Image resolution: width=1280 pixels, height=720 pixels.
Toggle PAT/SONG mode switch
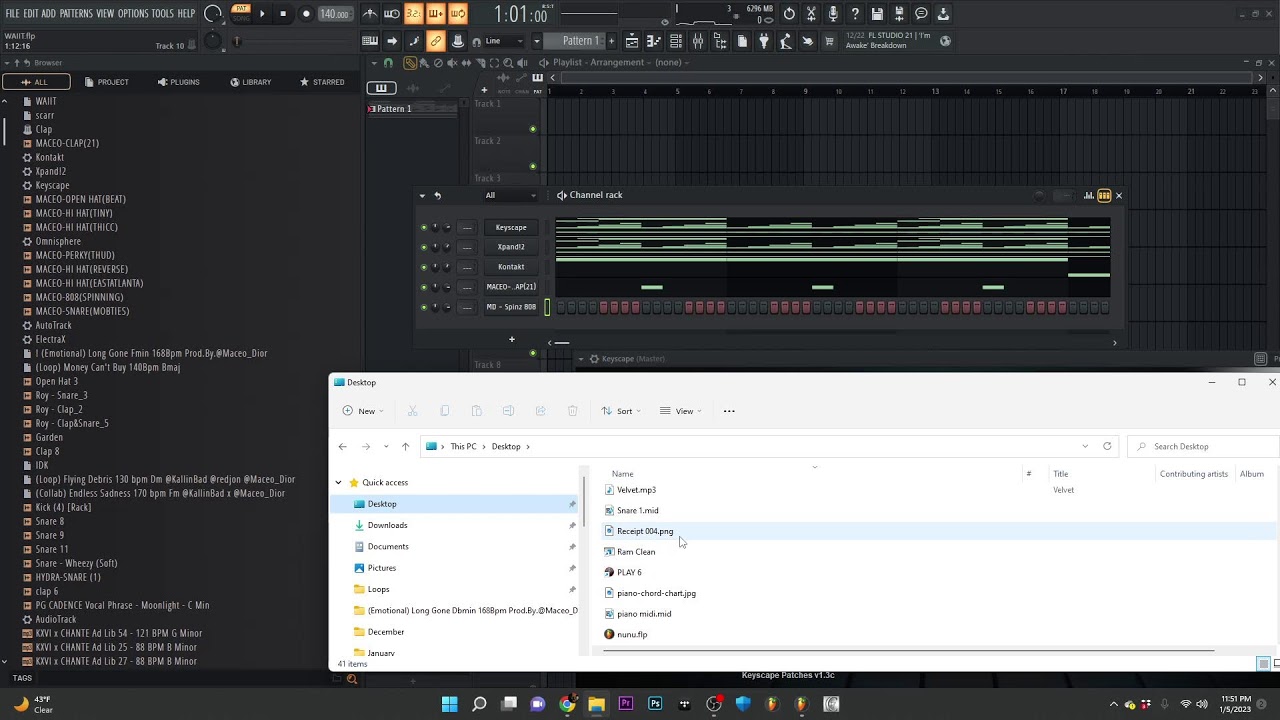240,13
